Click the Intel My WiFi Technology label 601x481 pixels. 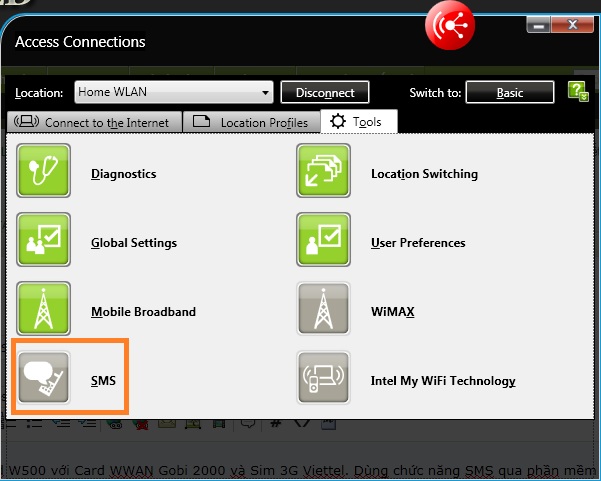(443, 381)
